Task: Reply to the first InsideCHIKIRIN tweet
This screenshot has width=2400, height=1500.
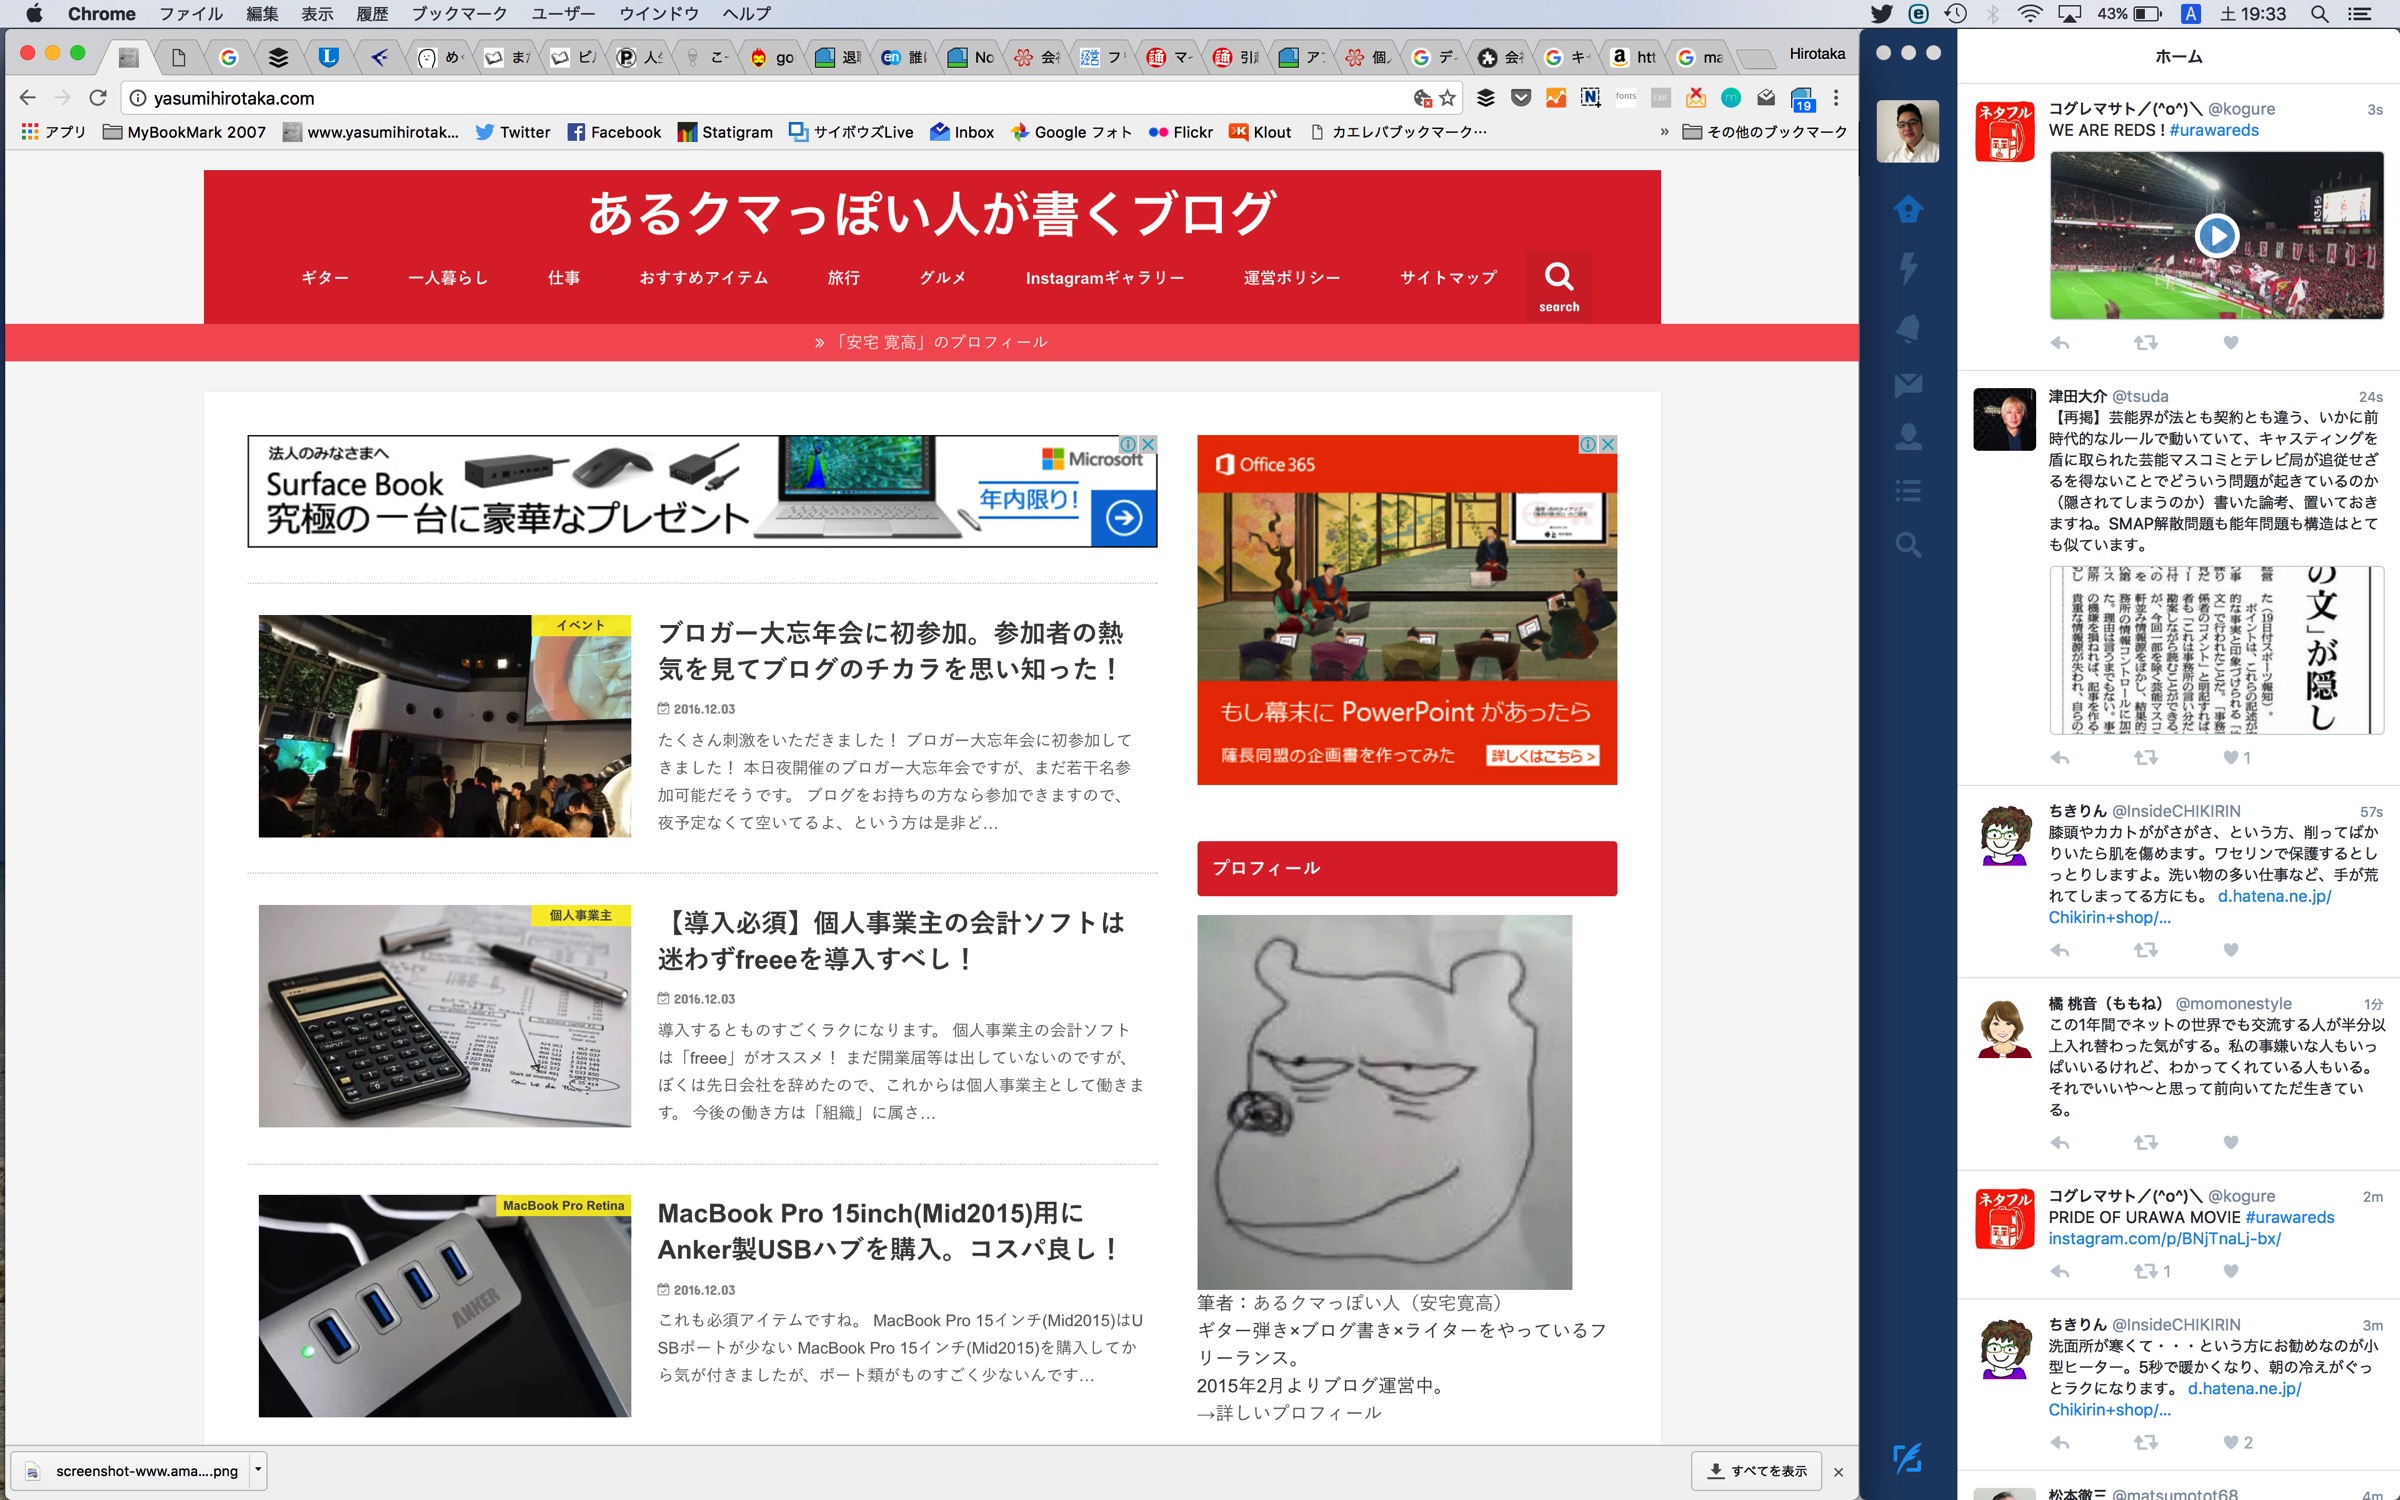Action: click(x=2060, y=950)
